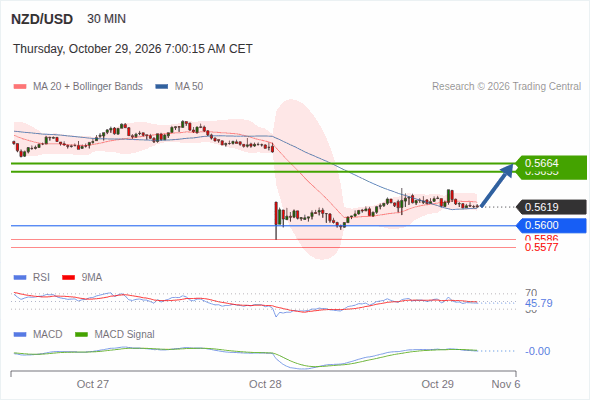Click the blue RSI legend swatch
The width and height of the screenshot is (590, 400).
(20, 278)
